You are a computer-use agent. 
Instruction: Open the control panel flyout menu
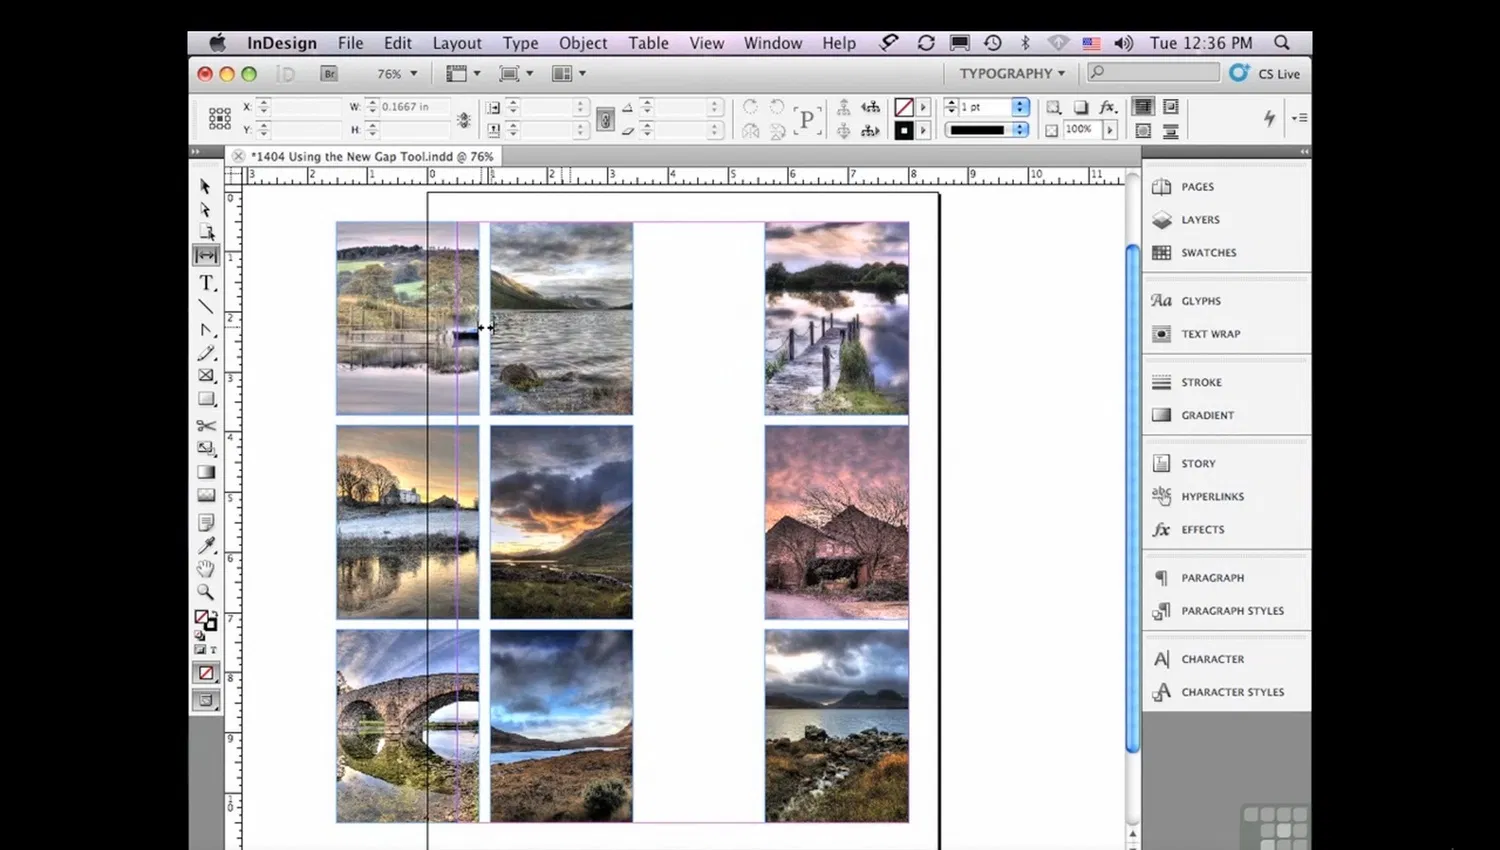1299,118
